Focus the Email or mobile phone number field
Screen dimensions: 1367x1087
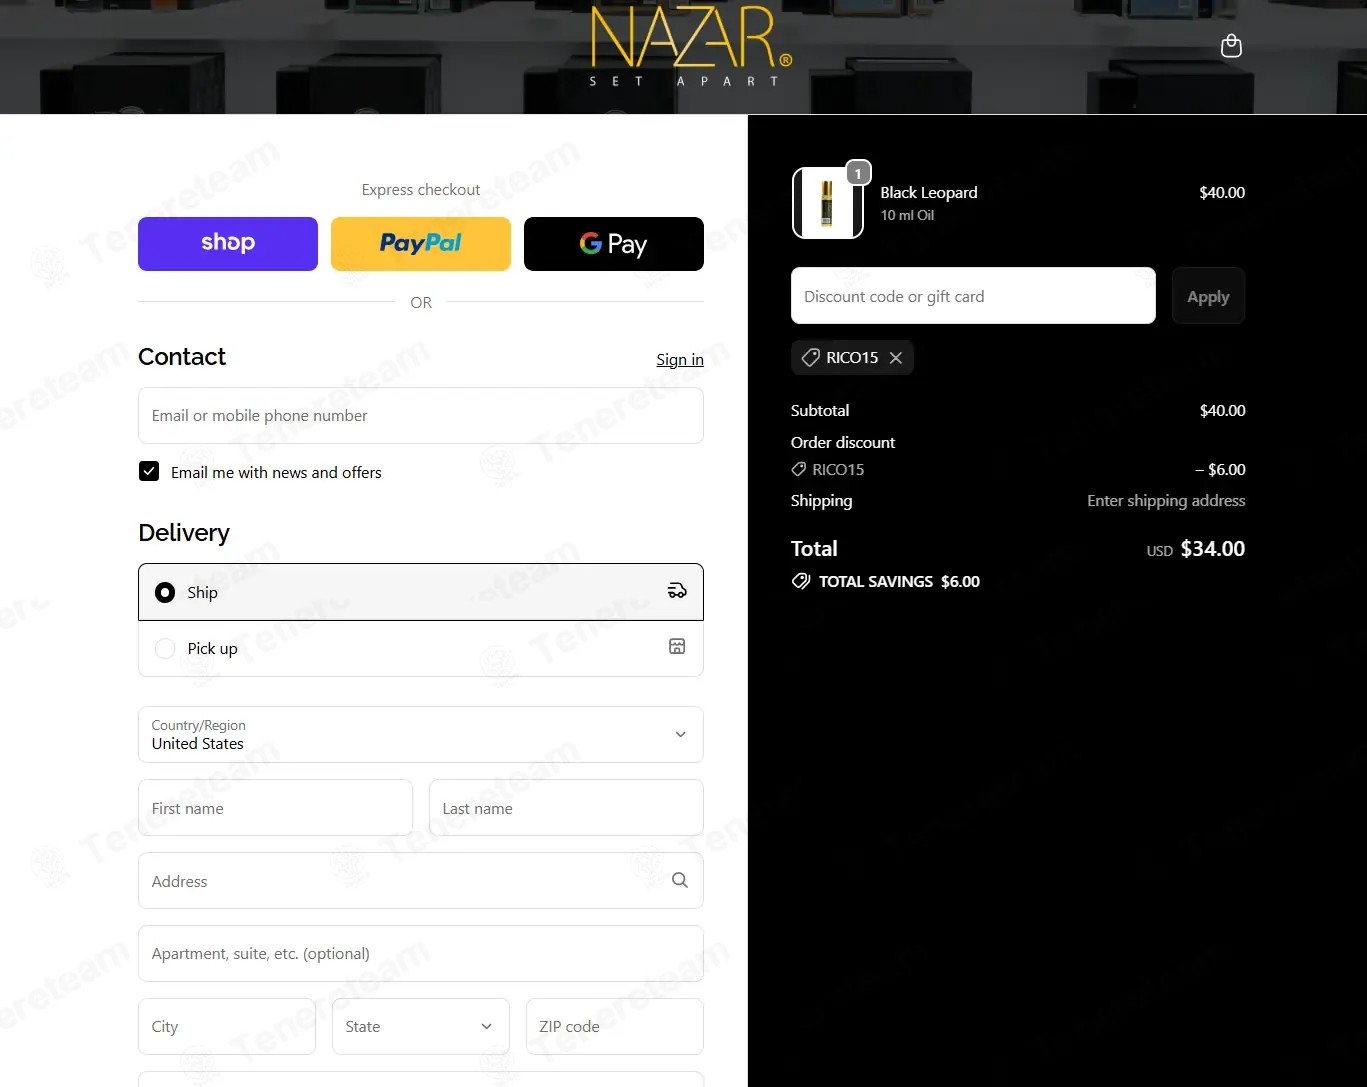(x=421, y=416)
